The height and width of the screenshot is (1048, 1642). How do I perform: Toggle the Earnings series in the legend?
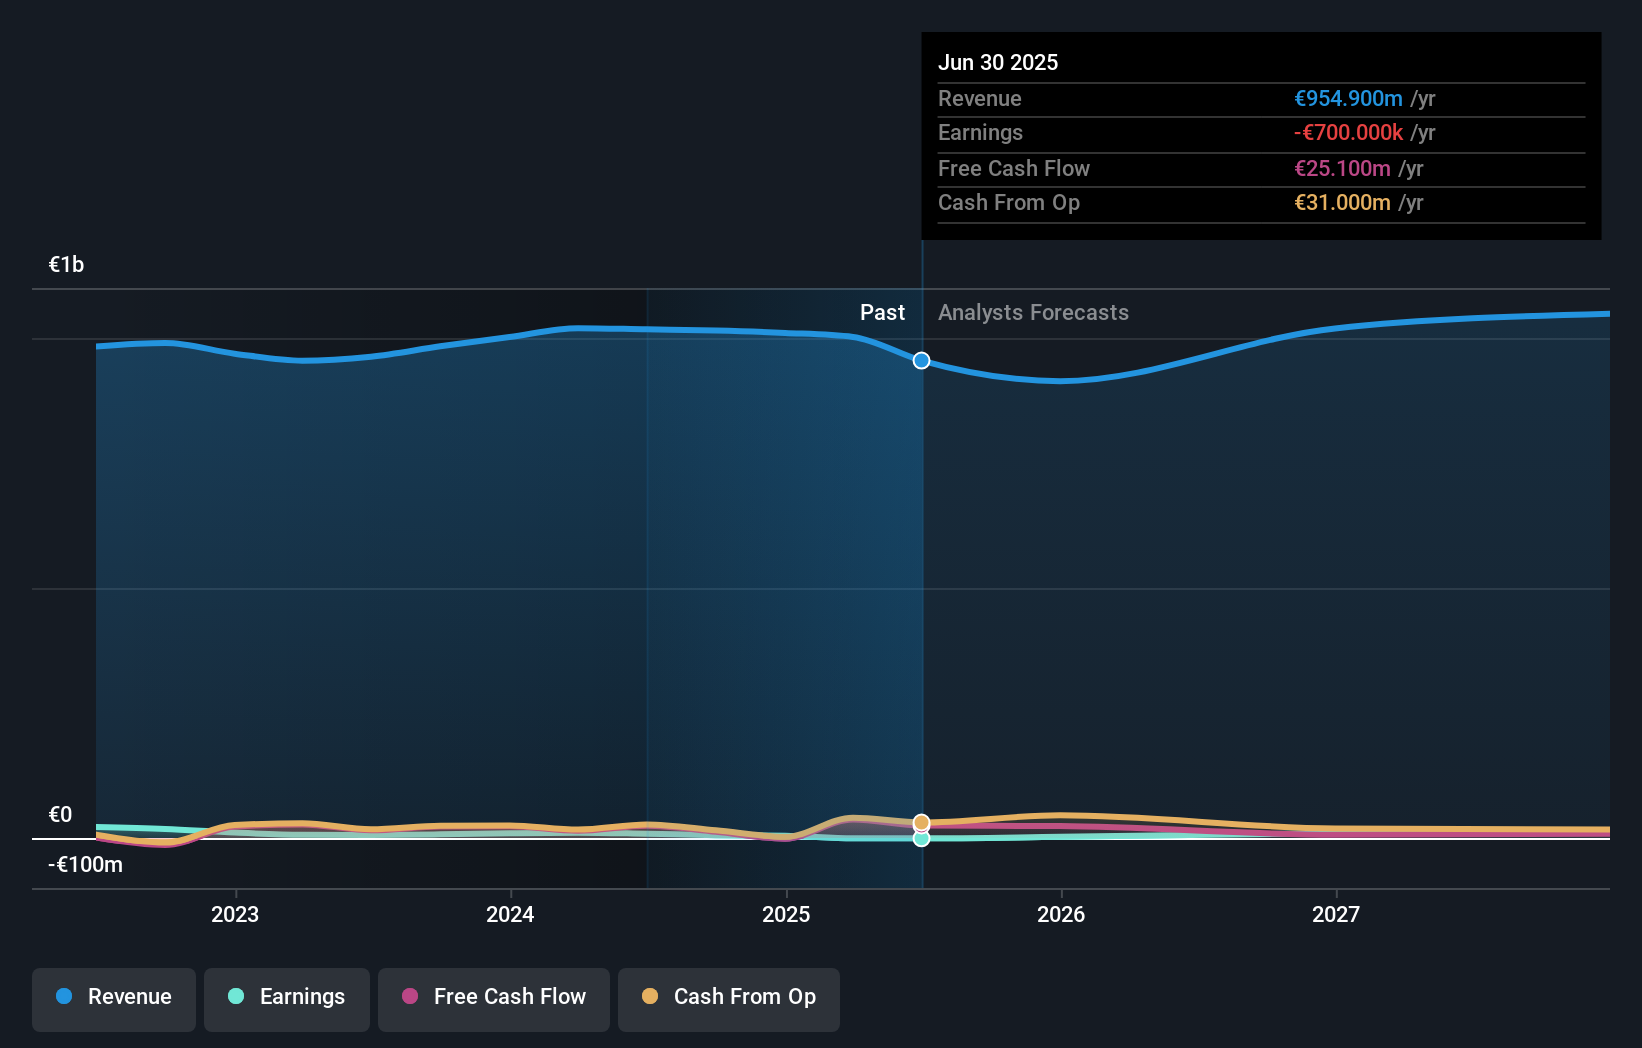(286, 997)
